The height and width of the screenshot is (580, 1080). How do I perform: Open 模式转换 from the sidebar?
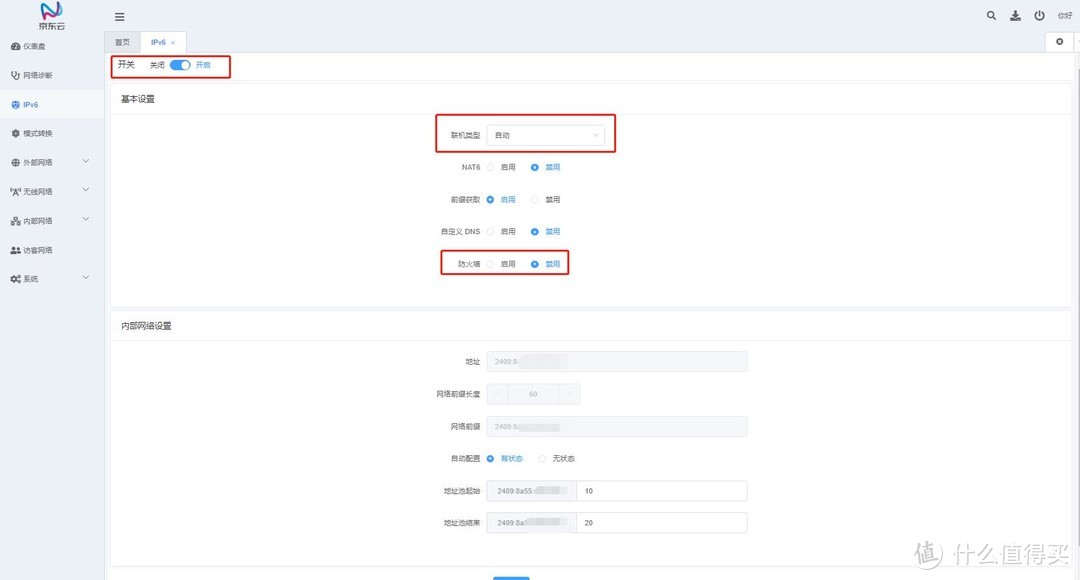pos(33,133)
